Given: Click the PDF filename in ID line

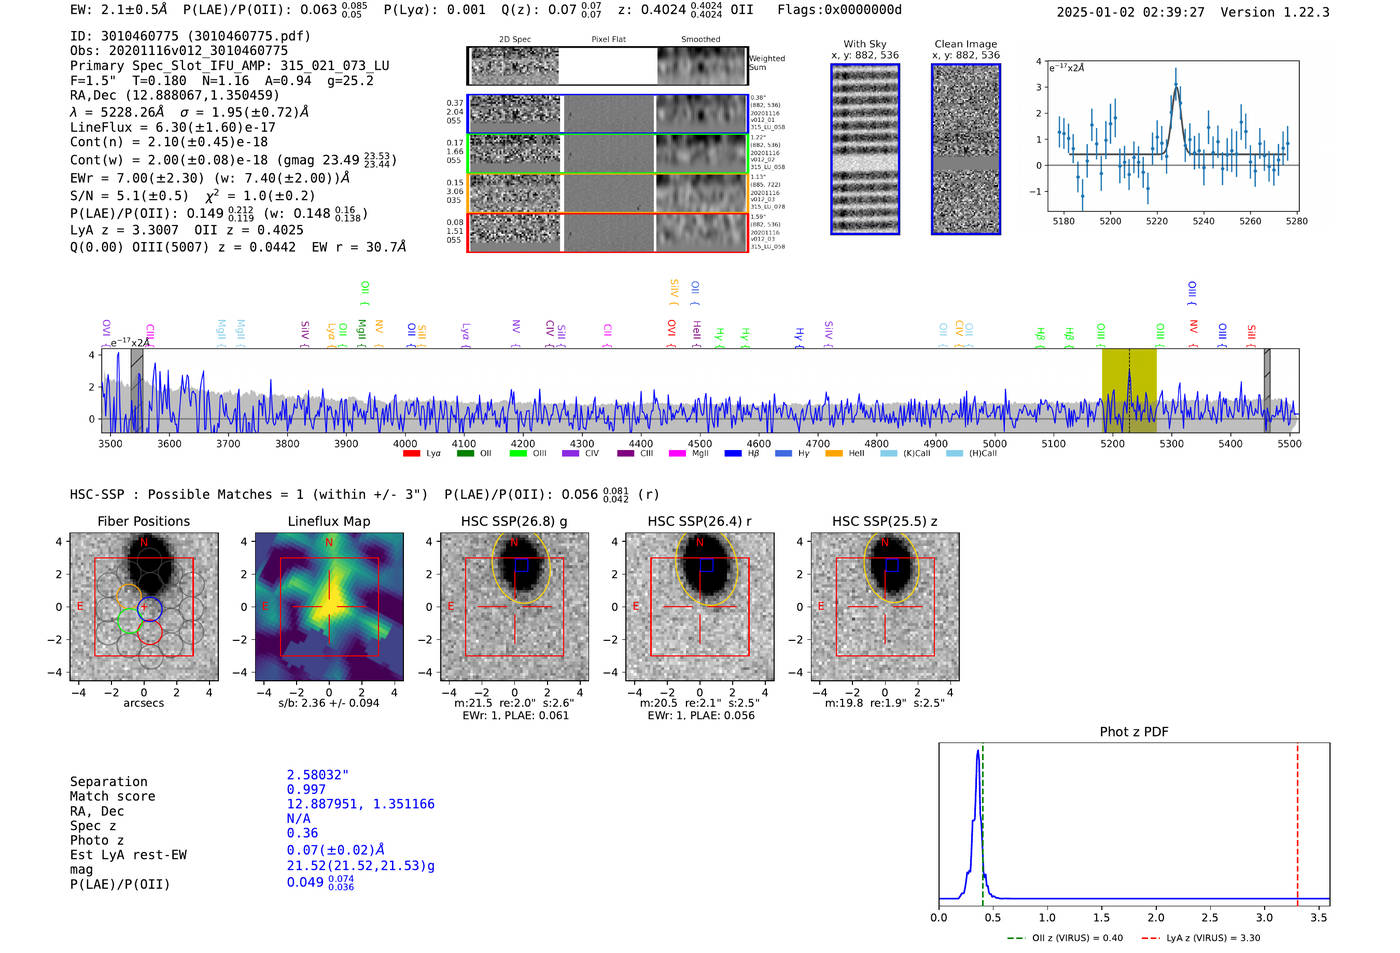Looking at the screenshot, I should coord(249,36).
